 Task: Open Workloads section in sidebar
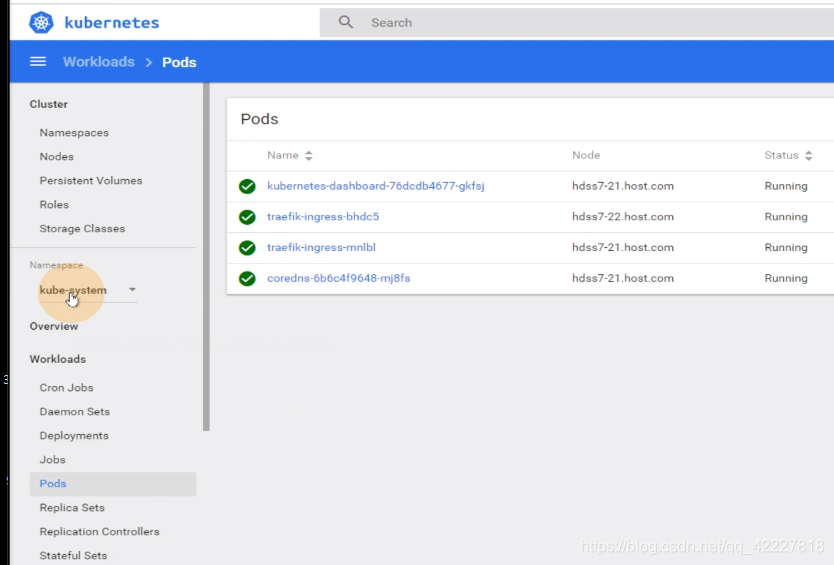tap(57, 359)
